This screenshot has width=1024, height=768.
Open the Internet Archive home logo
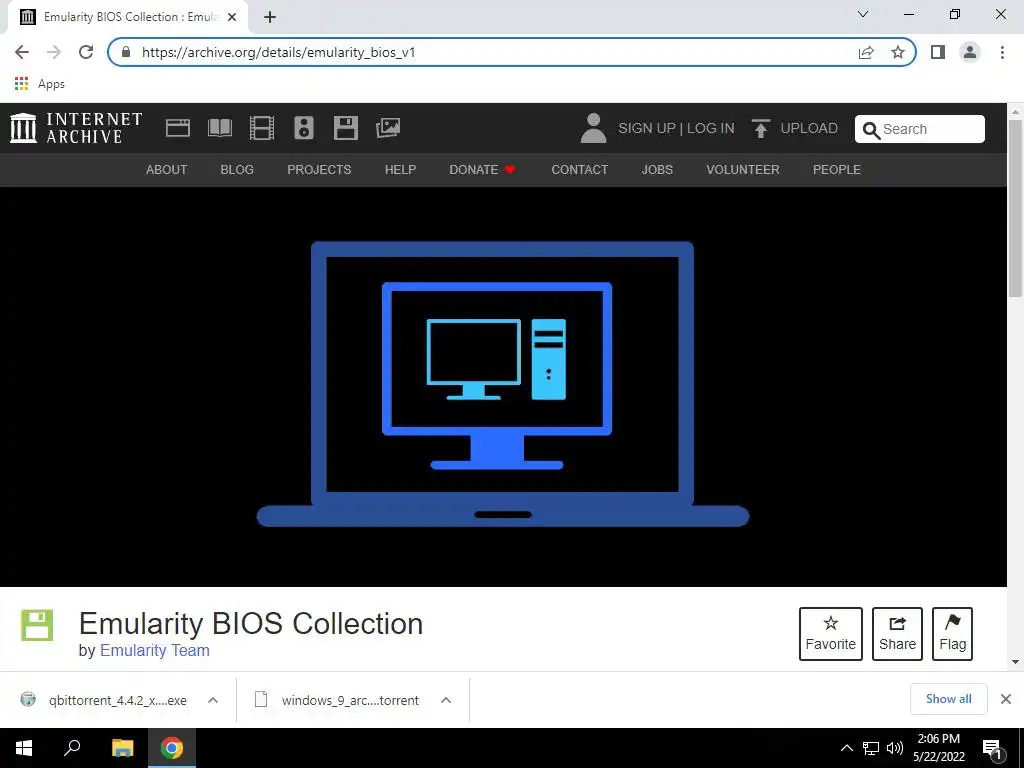point(76,128)
